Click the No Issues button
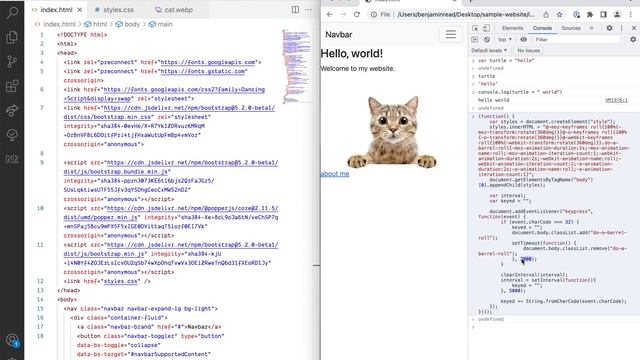 point(529,51)
